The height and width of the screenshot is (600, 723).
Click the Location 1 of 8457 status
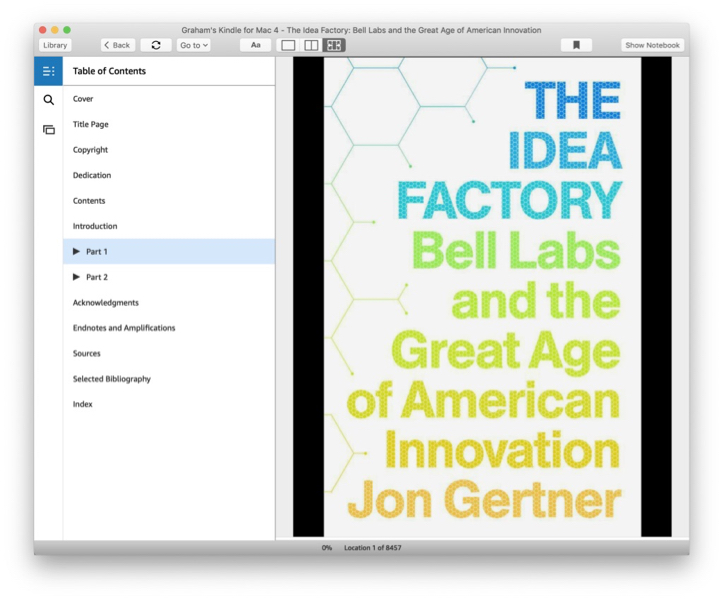pyautogui.click(x=373, y=547)
